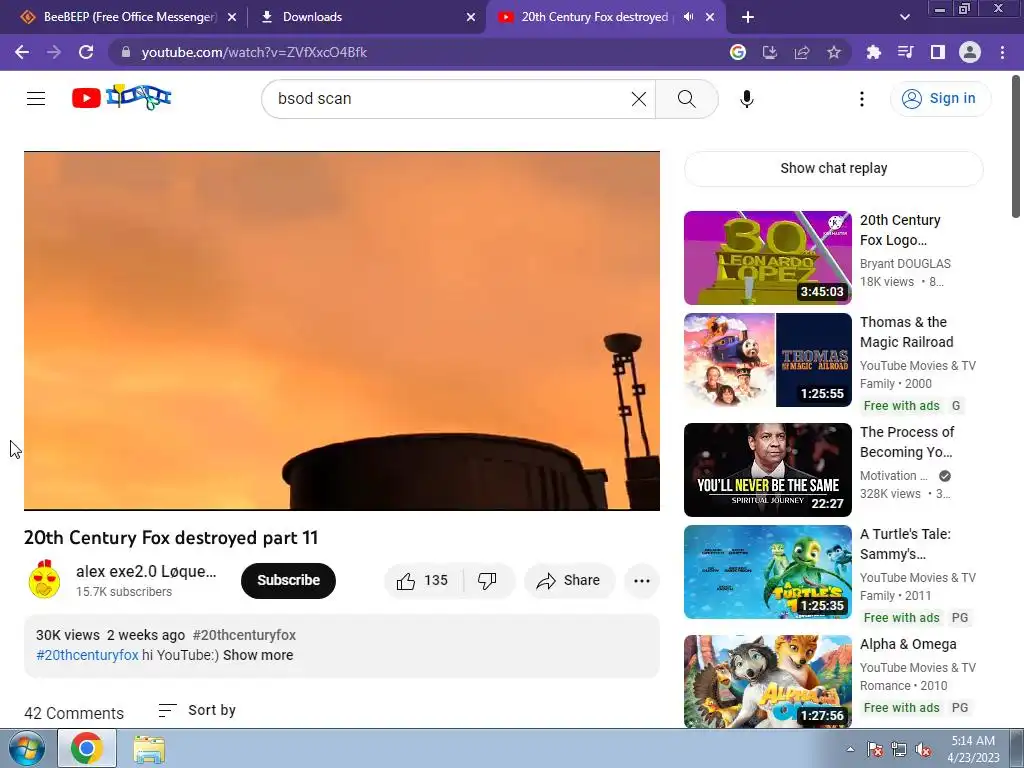Screen dimensions: 1024x768
Task: Click the Subscribe button
Action: [288, 581]
